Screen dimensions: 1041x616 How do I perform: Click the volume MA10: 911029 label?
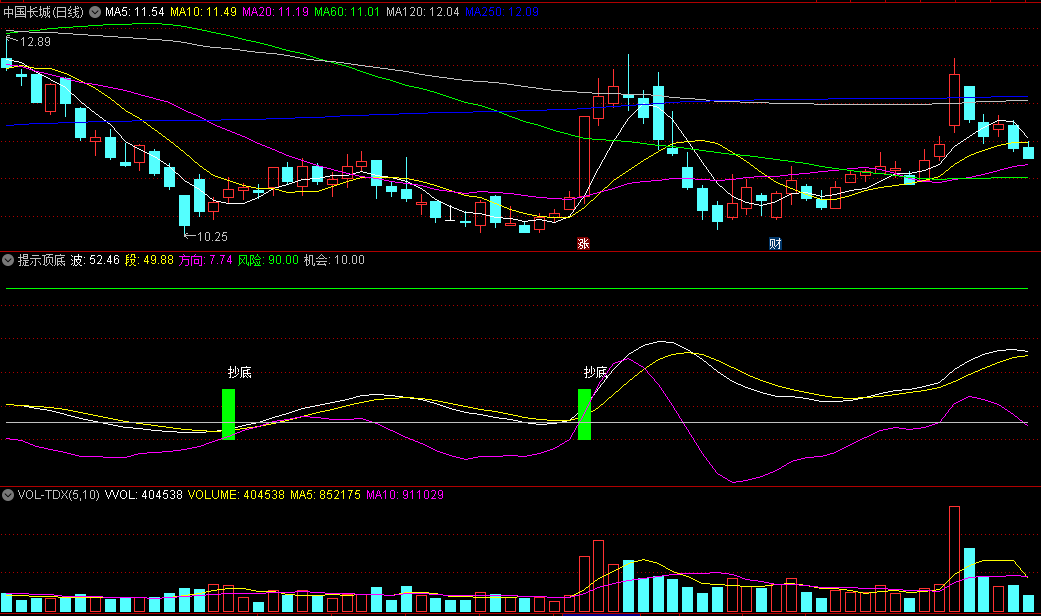(405, 495)
